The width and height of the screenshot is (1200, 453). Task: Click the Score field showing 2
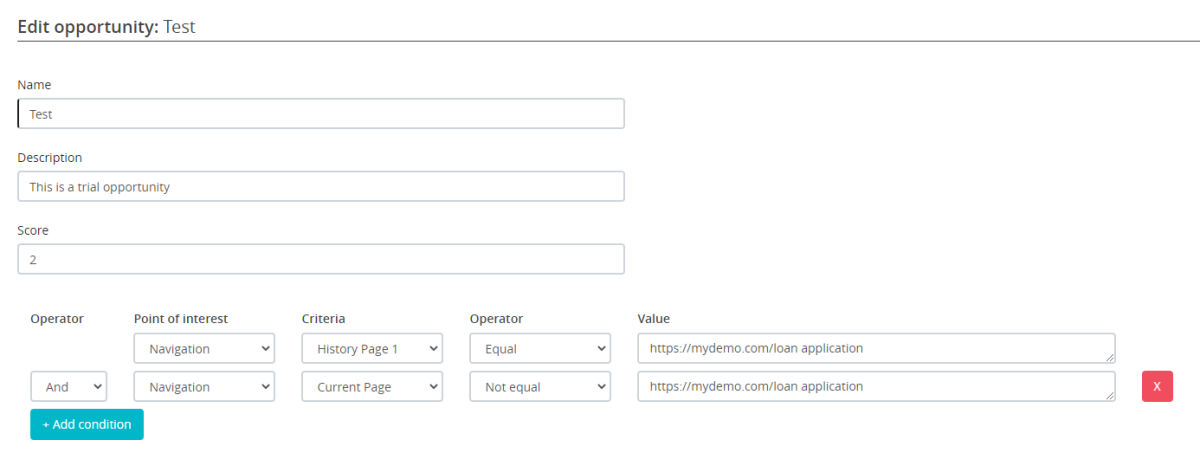point(320,259)
